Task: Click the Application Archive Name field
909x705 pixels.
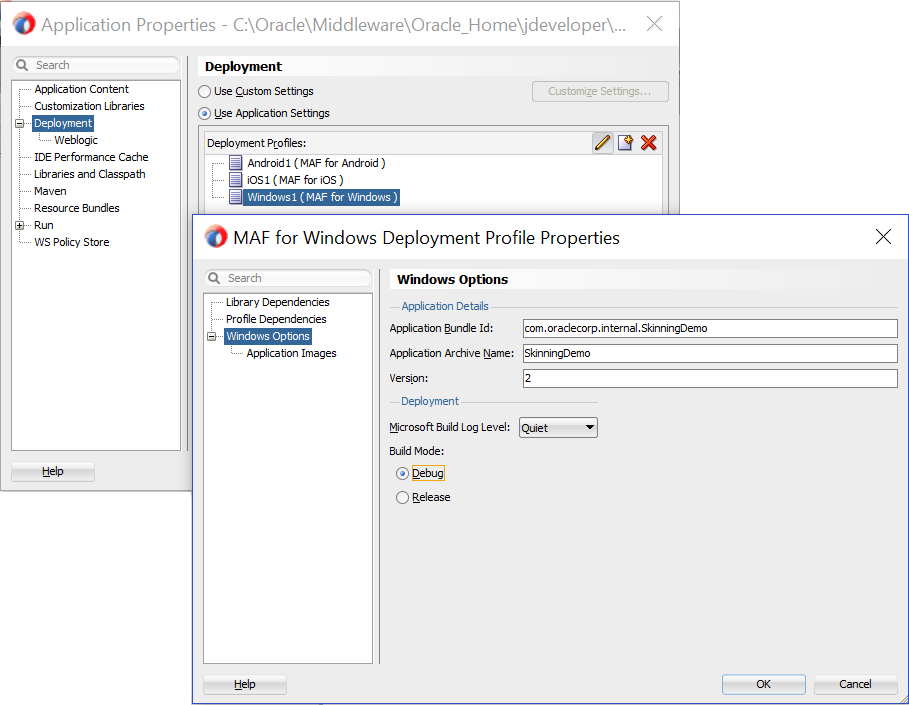Action: [x=710, y=353]
